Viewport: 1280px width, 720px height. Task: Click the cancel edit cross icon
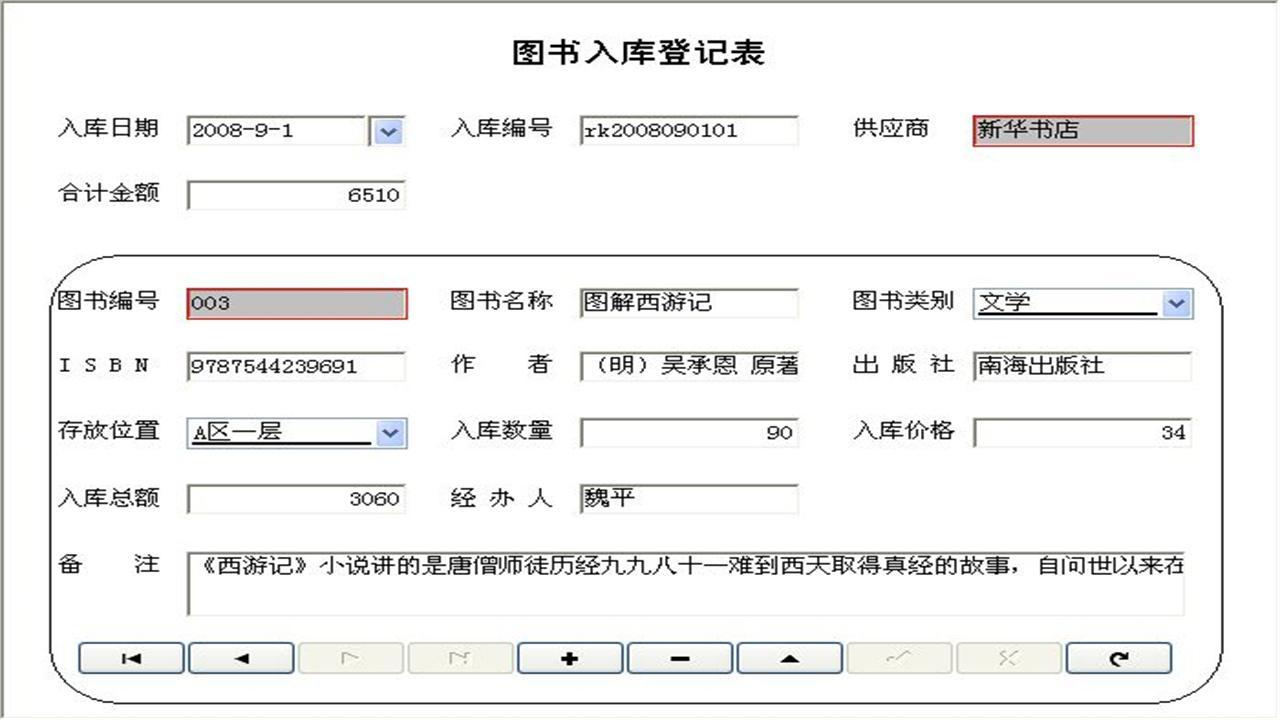[x=1008, y=658]
